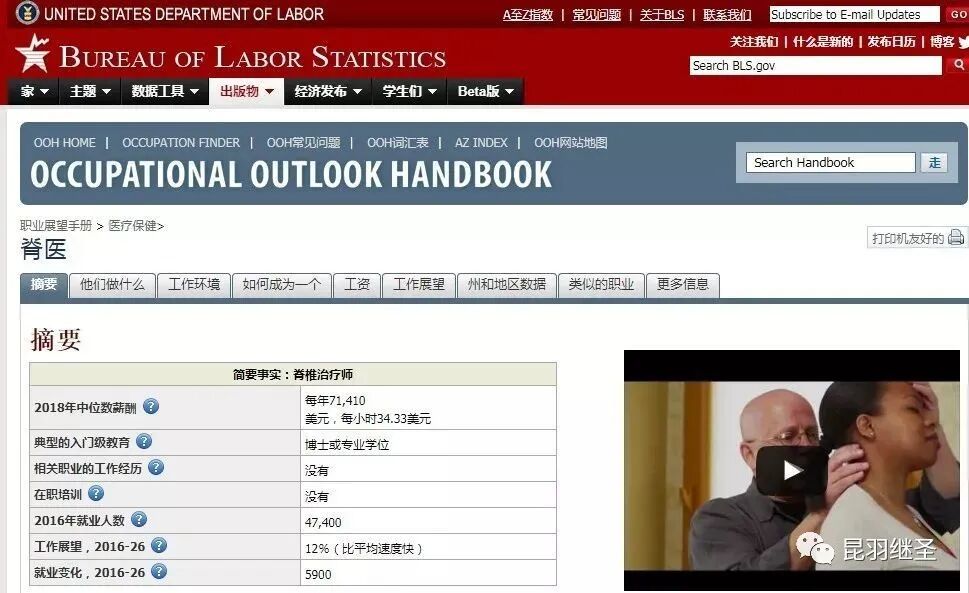This screenshot has height=593, width=969.
Task: Focus the Search BLS.gov input field
Action: [816, 65]
